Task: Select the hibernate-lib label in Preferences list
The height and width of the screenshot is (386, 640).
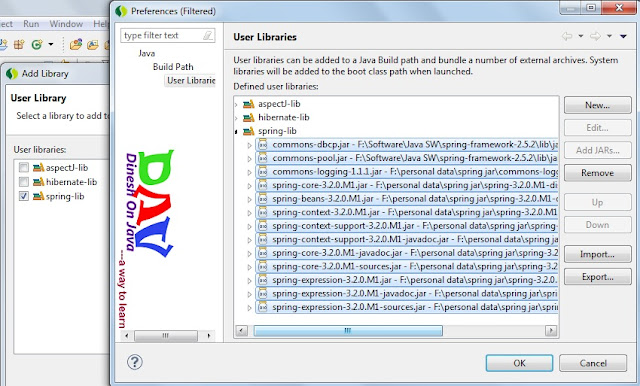Action: coord(284,118)
